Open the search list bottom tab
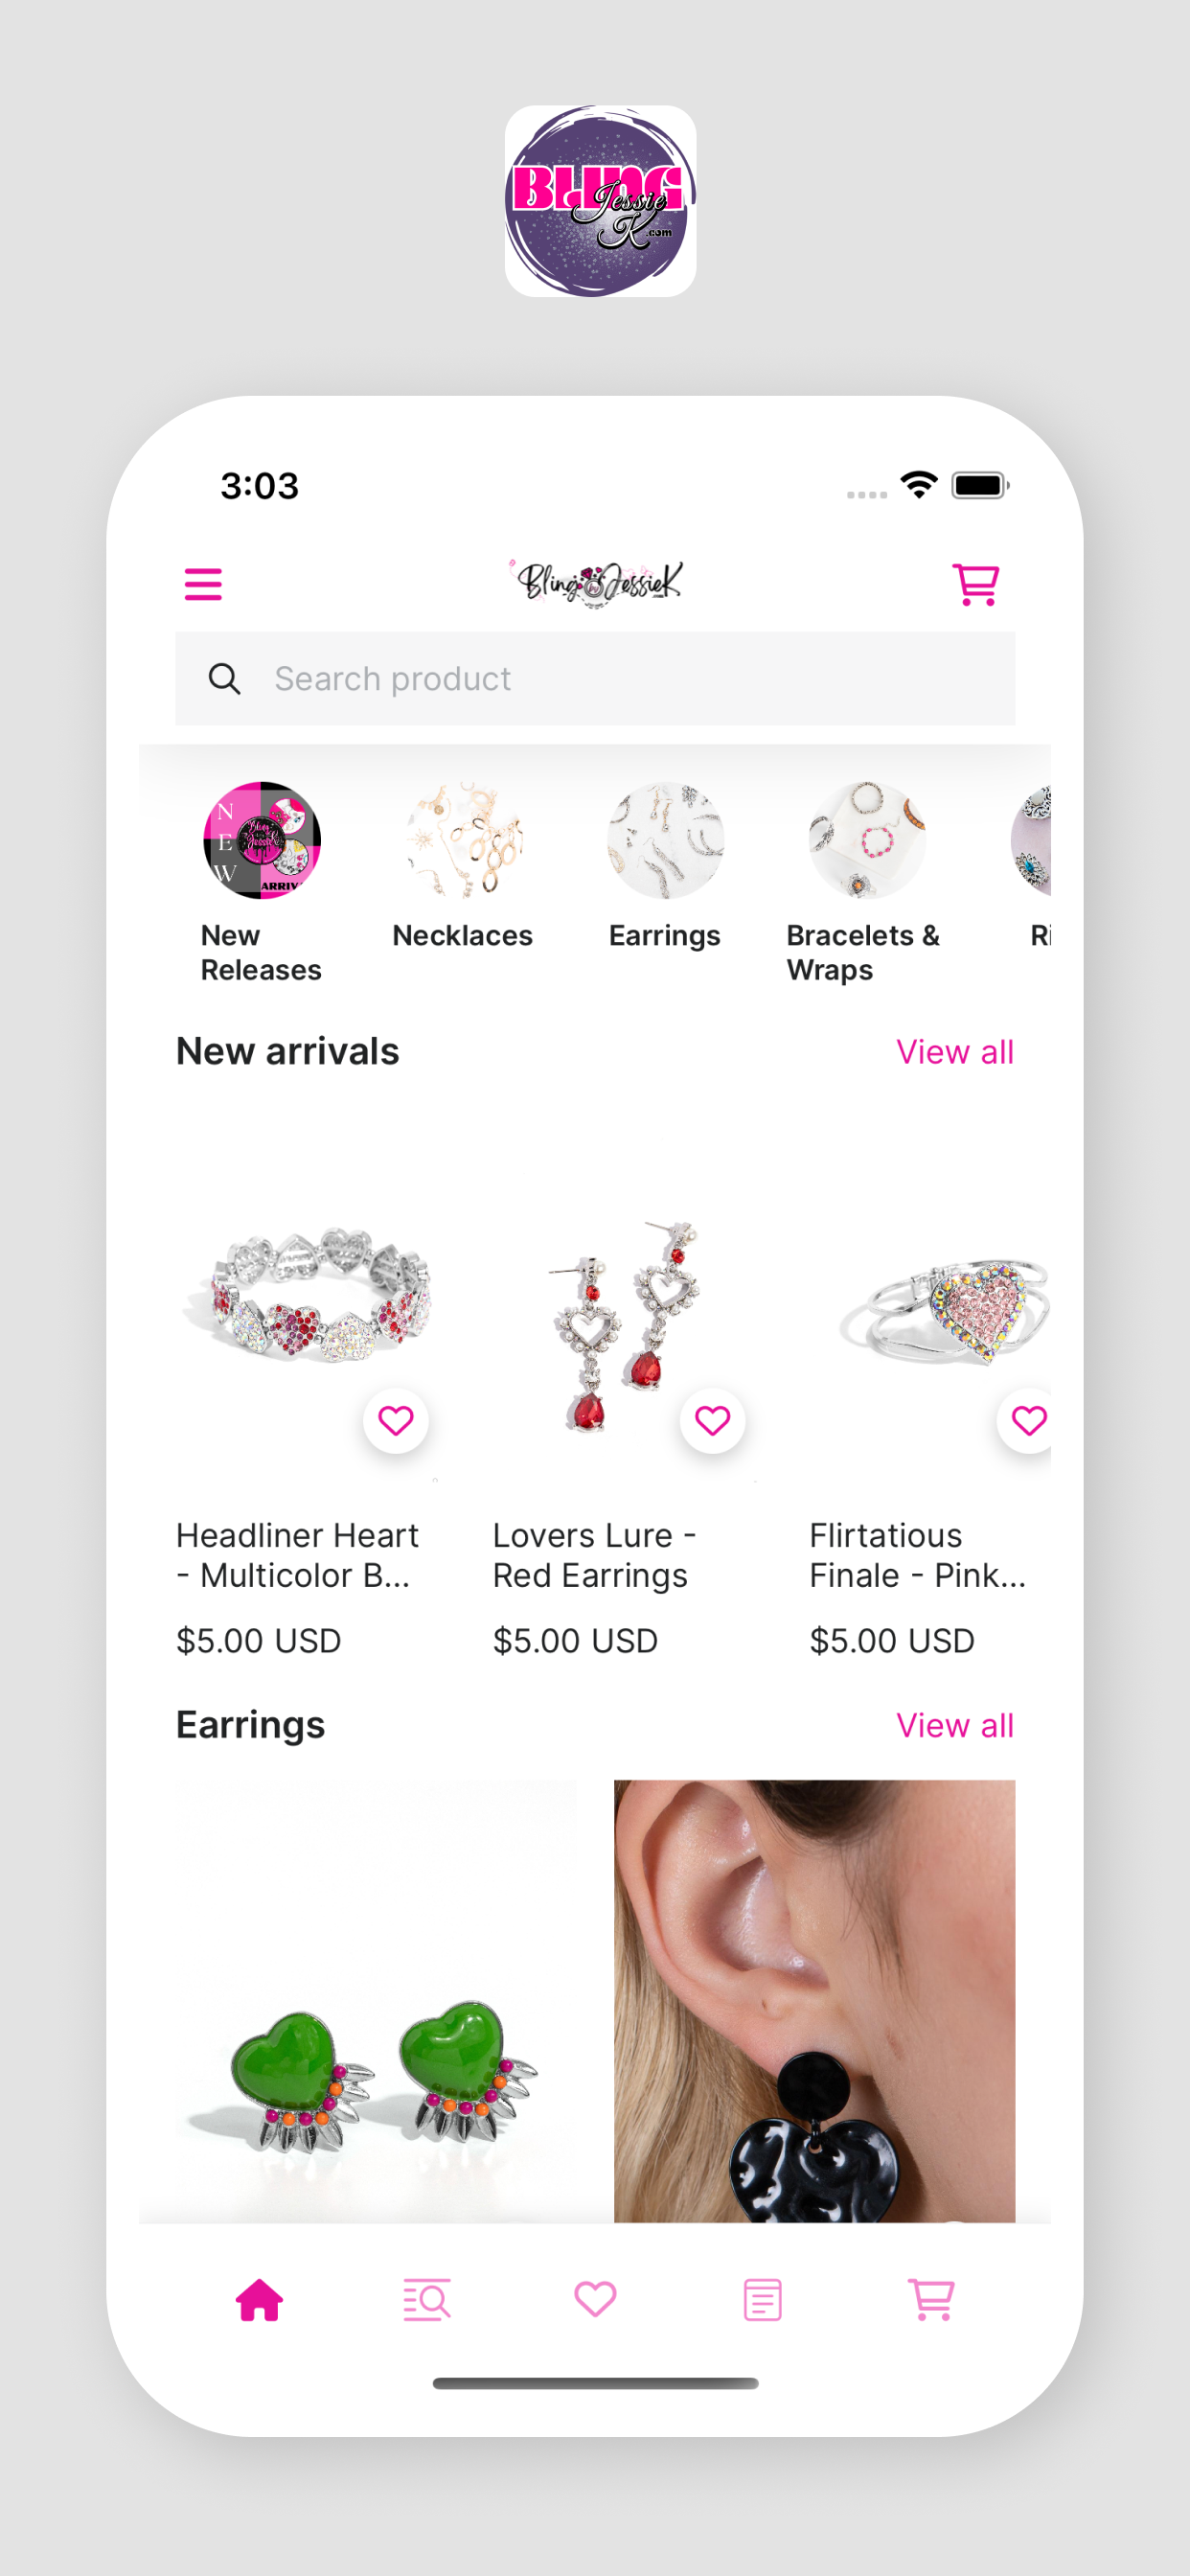Viewport: 1190px width, 2576px height. pyautogui.click(x=427, y=2299)
